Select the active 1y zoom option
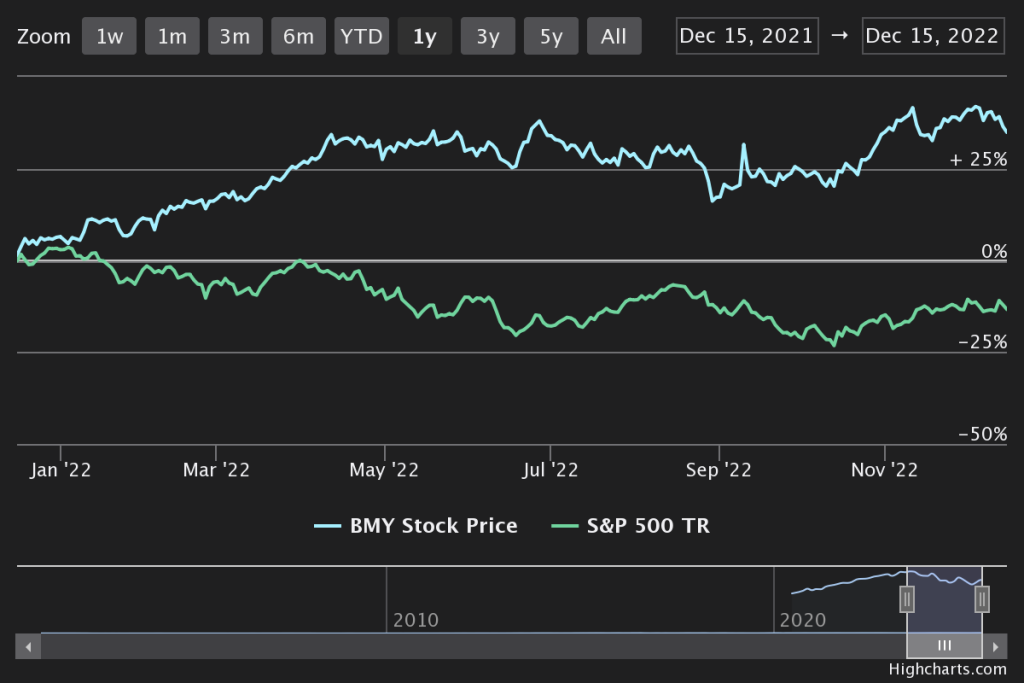Image resolution: width=1024 pixels, height=683 pixels. click(424, 37)
